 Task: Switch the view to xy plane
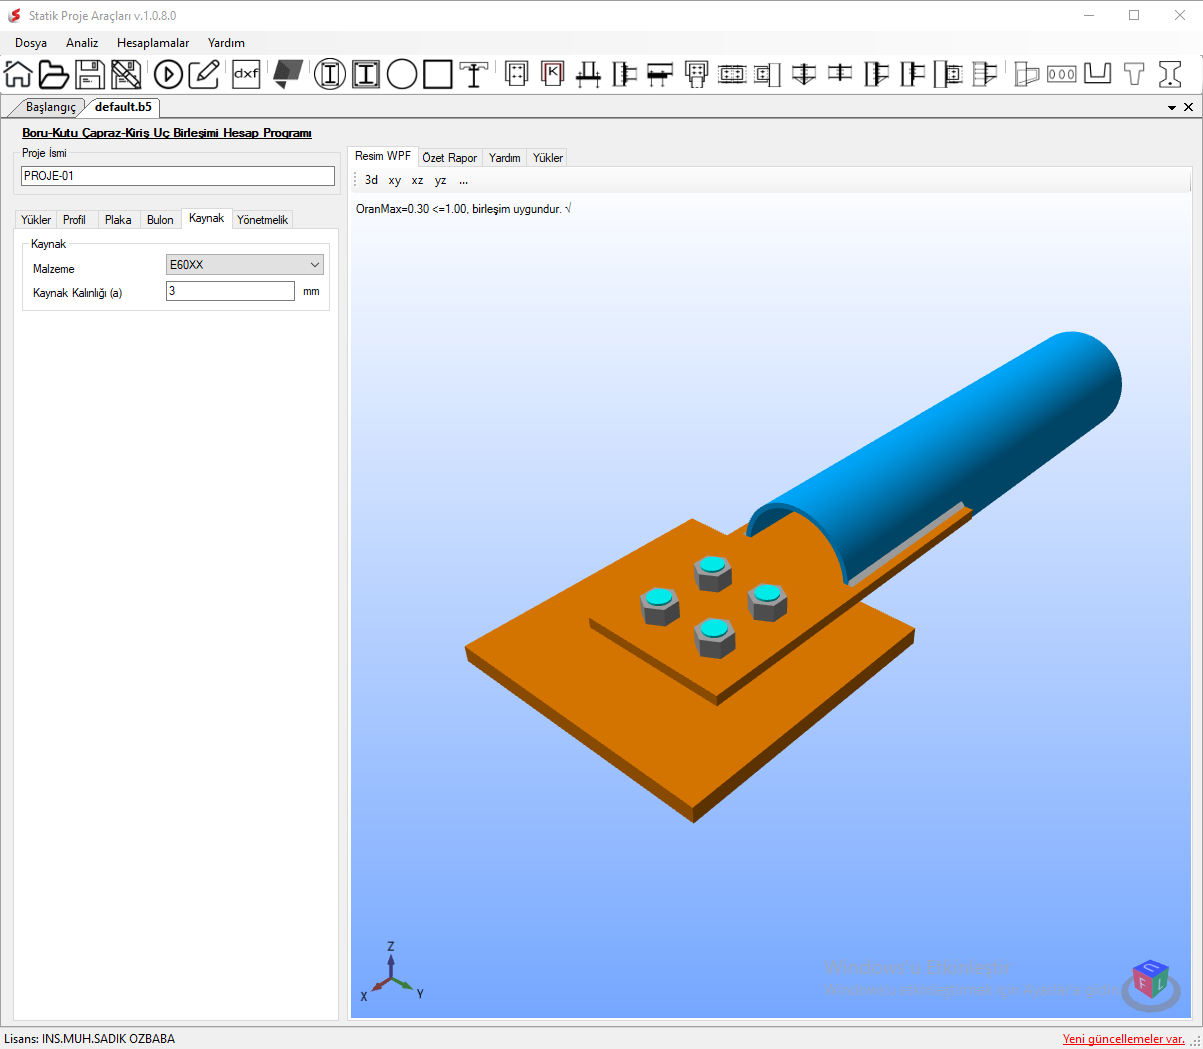click(x=394, y=180)
